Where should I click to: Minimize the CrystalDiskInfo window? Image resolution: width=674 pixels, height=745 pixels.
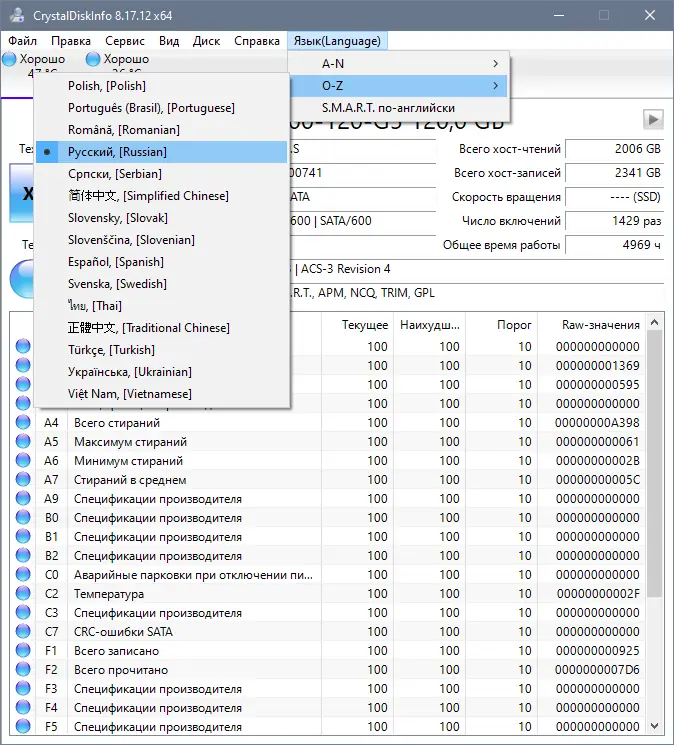click(559, 15)
